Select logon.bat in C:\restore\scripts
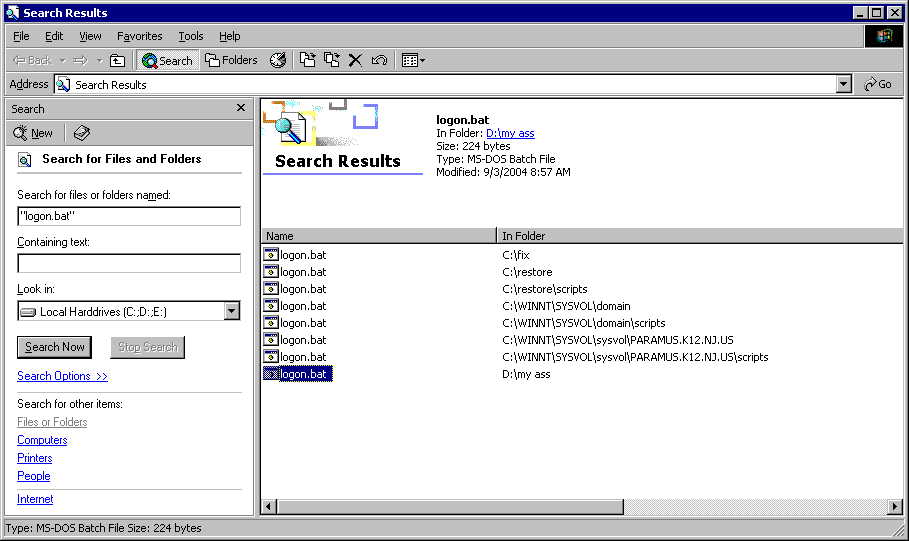Image resolution: width=909 pixels, height=541 pixels. (303, 289)
